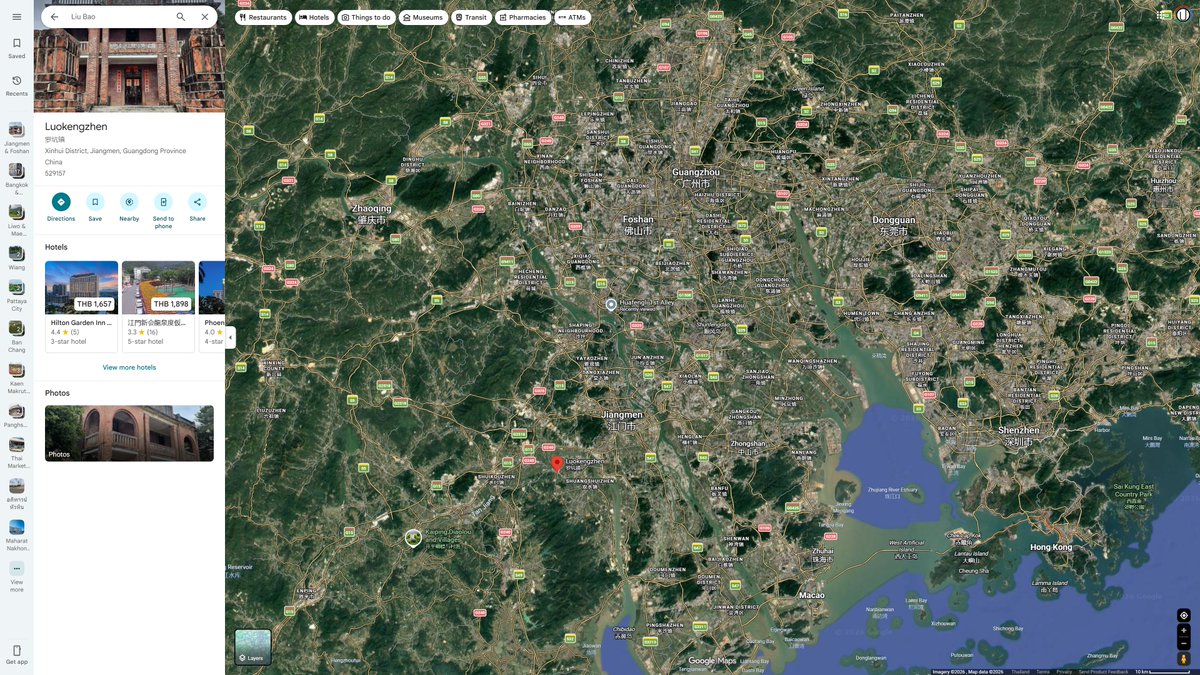Screen dimensions: 1200x675
Task: Drop into Street View with the Pegman icon
Action: (x=1184, y=660)
